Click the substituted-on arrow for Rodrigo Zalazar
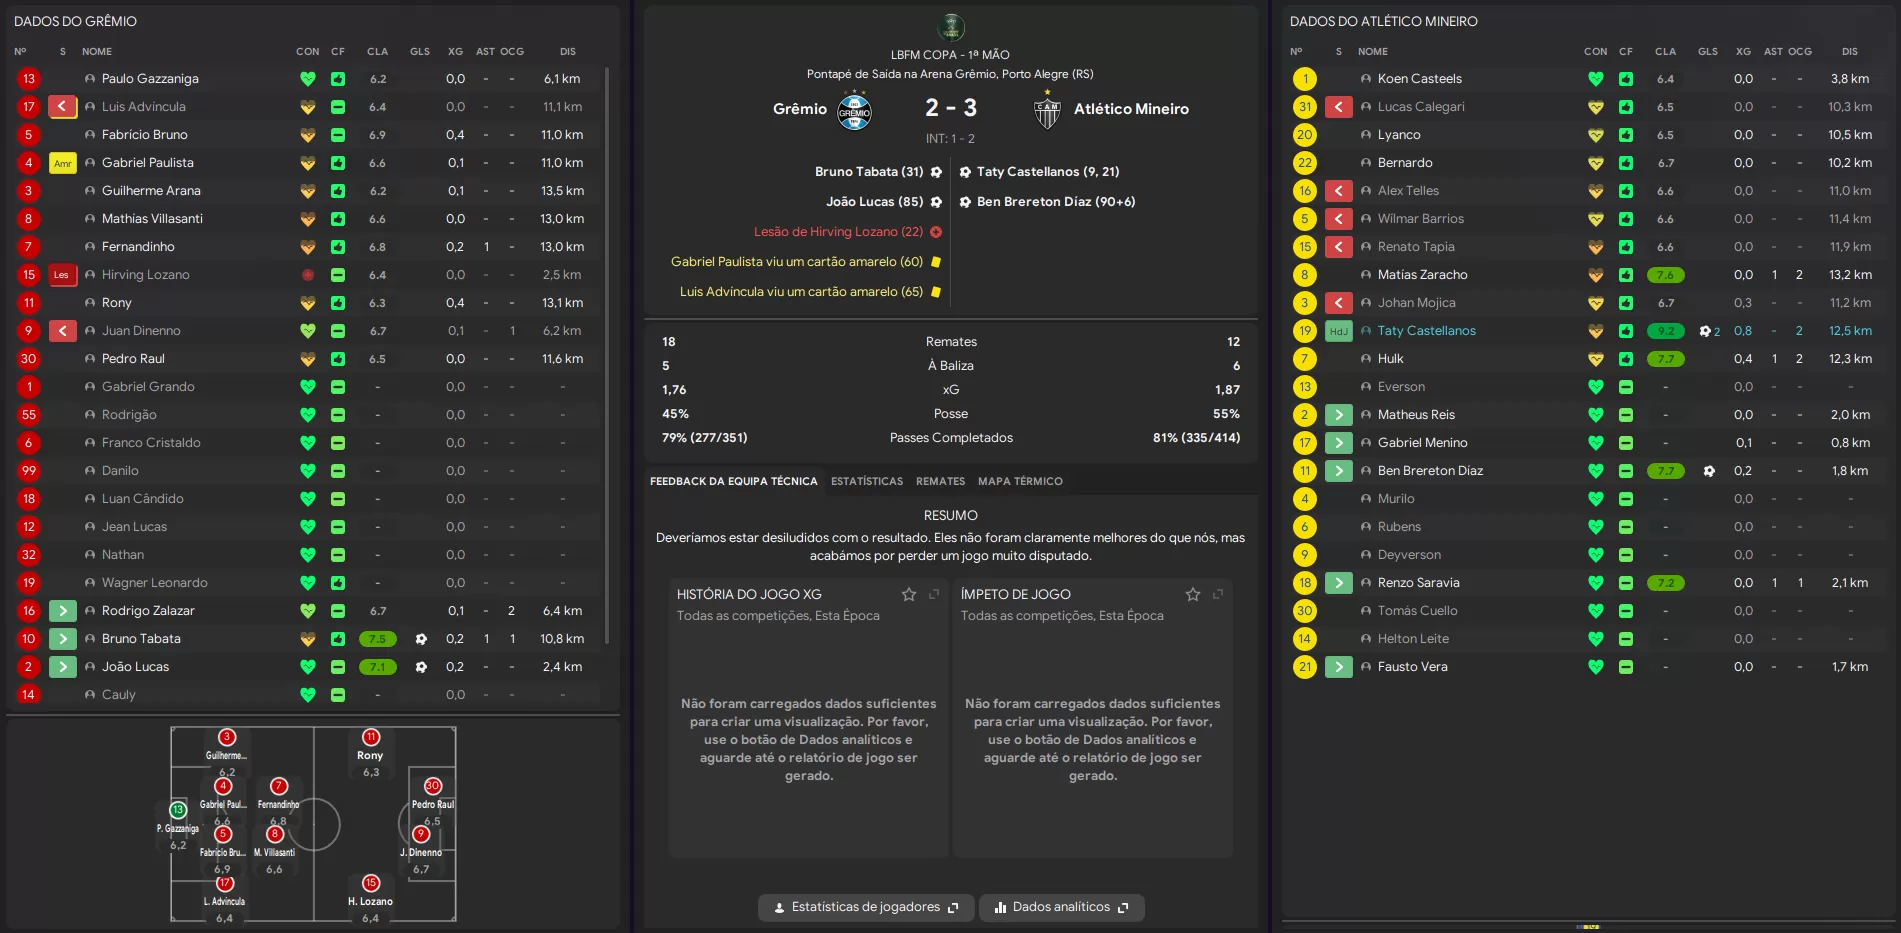The image size is (1901, 933). click(63, 611)
